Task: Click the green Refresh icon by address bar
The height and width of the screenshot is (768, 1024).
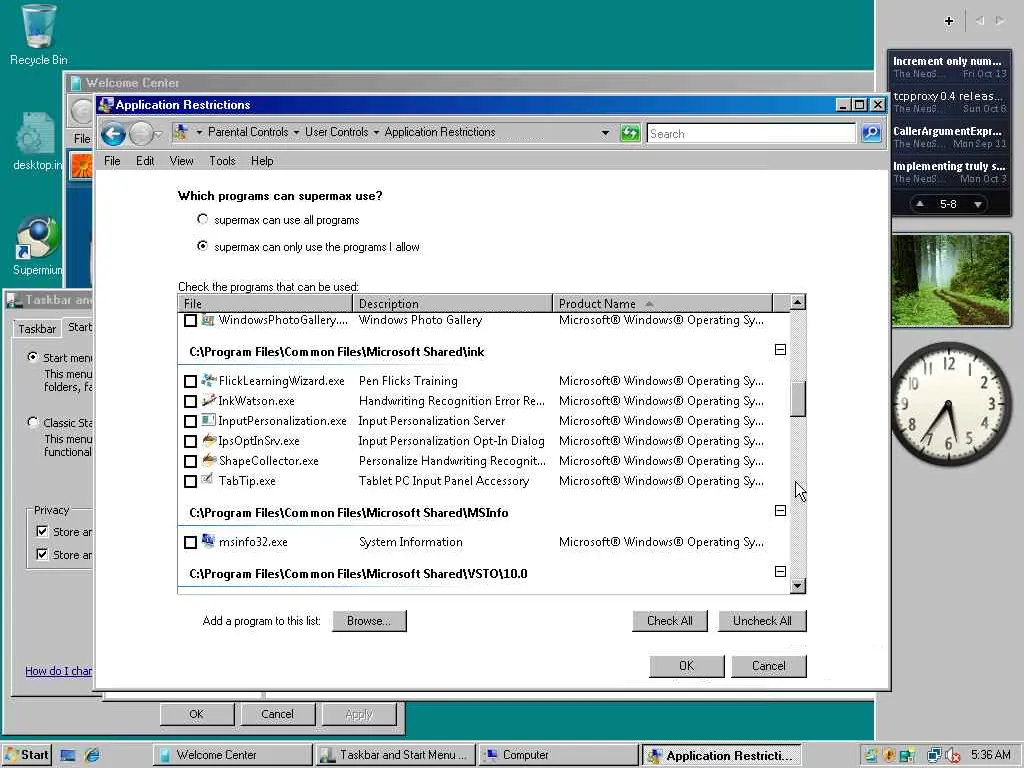Action: point(630,133)
